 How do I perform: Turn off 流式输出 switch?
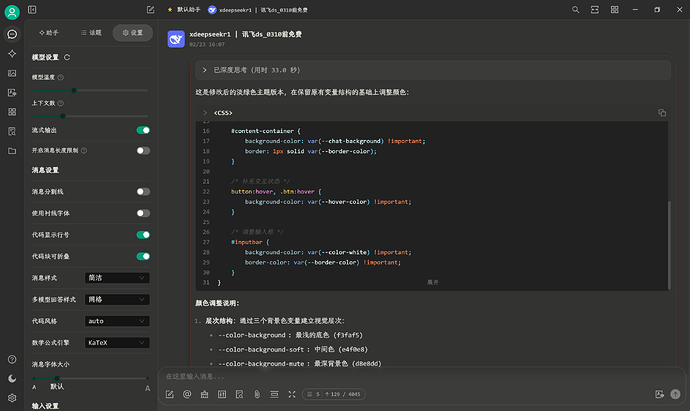point(143,130)
